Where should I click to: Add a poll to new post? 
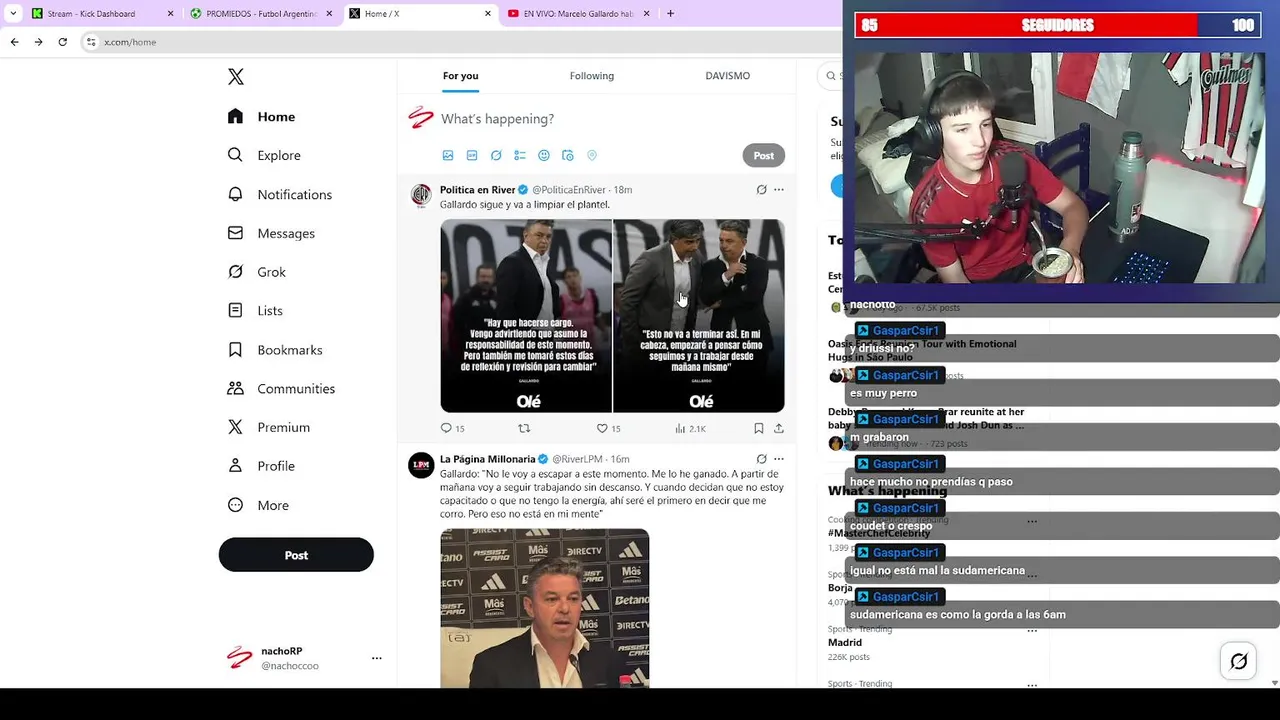520,155
